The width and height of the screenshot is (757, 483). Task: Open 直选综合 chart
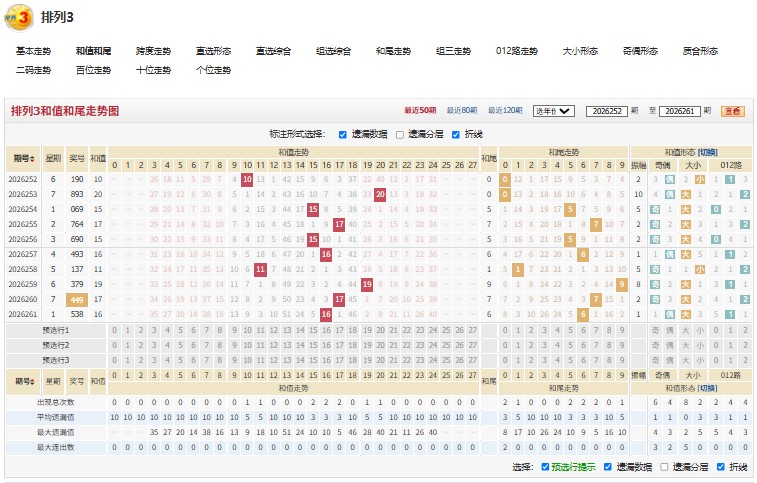click(x=273, y=51)
